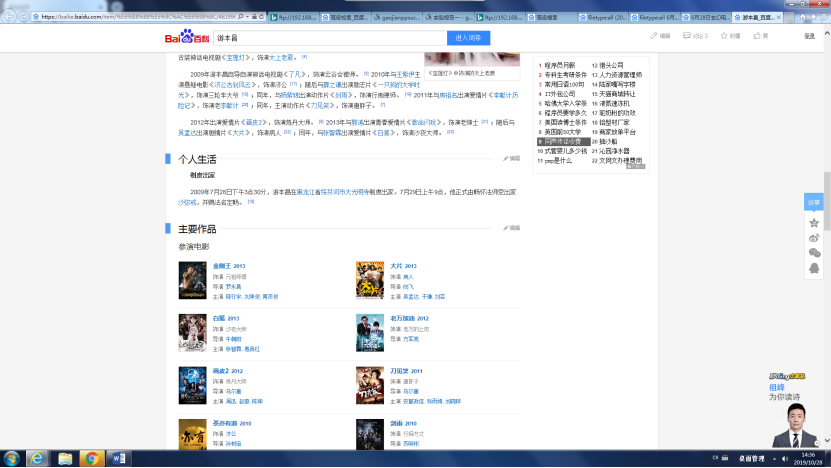Click the volume speaker tray icon

785,458
